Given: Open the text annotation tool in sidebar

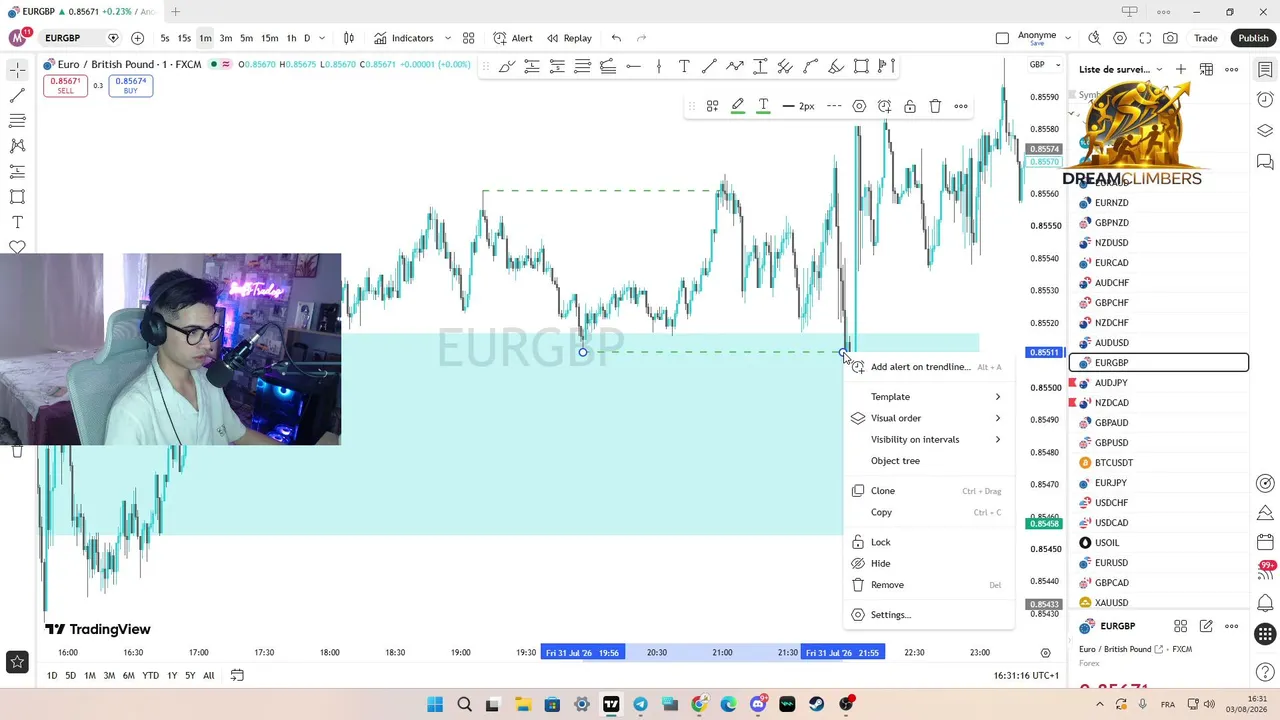Looking at the screenshot, I should coord(17,222).
